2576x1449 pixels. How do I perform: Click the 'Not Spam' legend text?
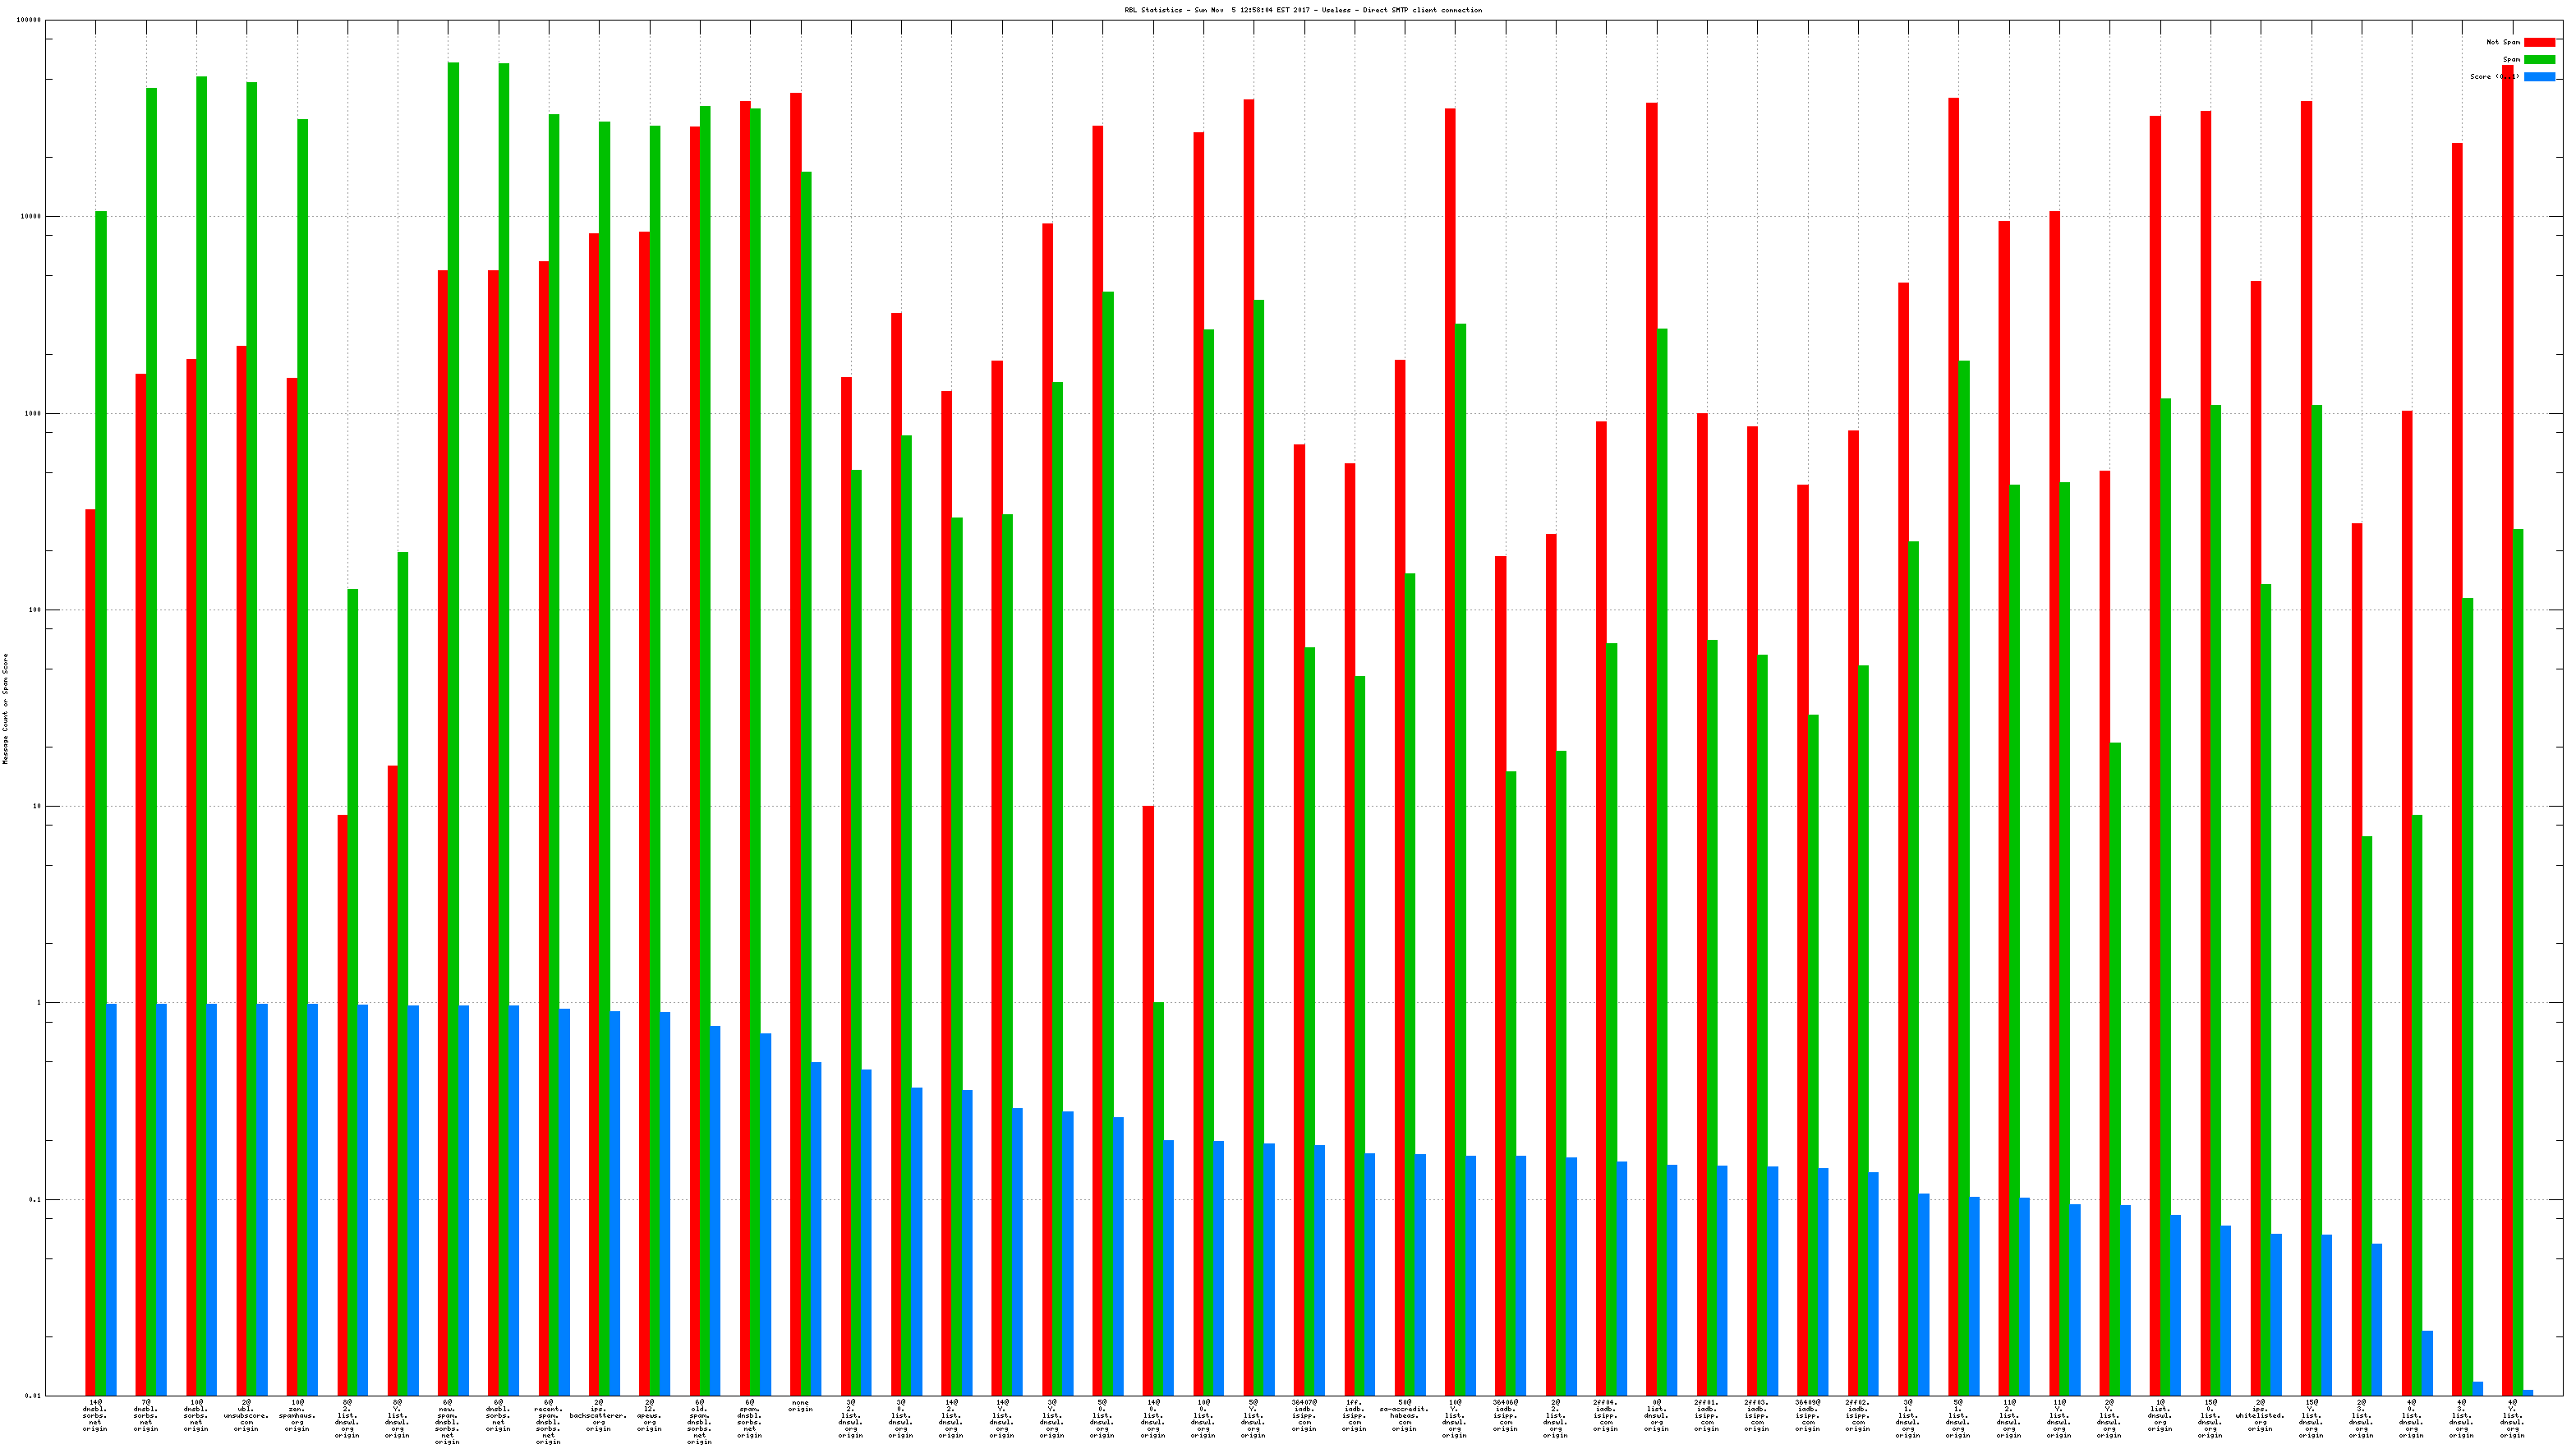point(2502,42)
